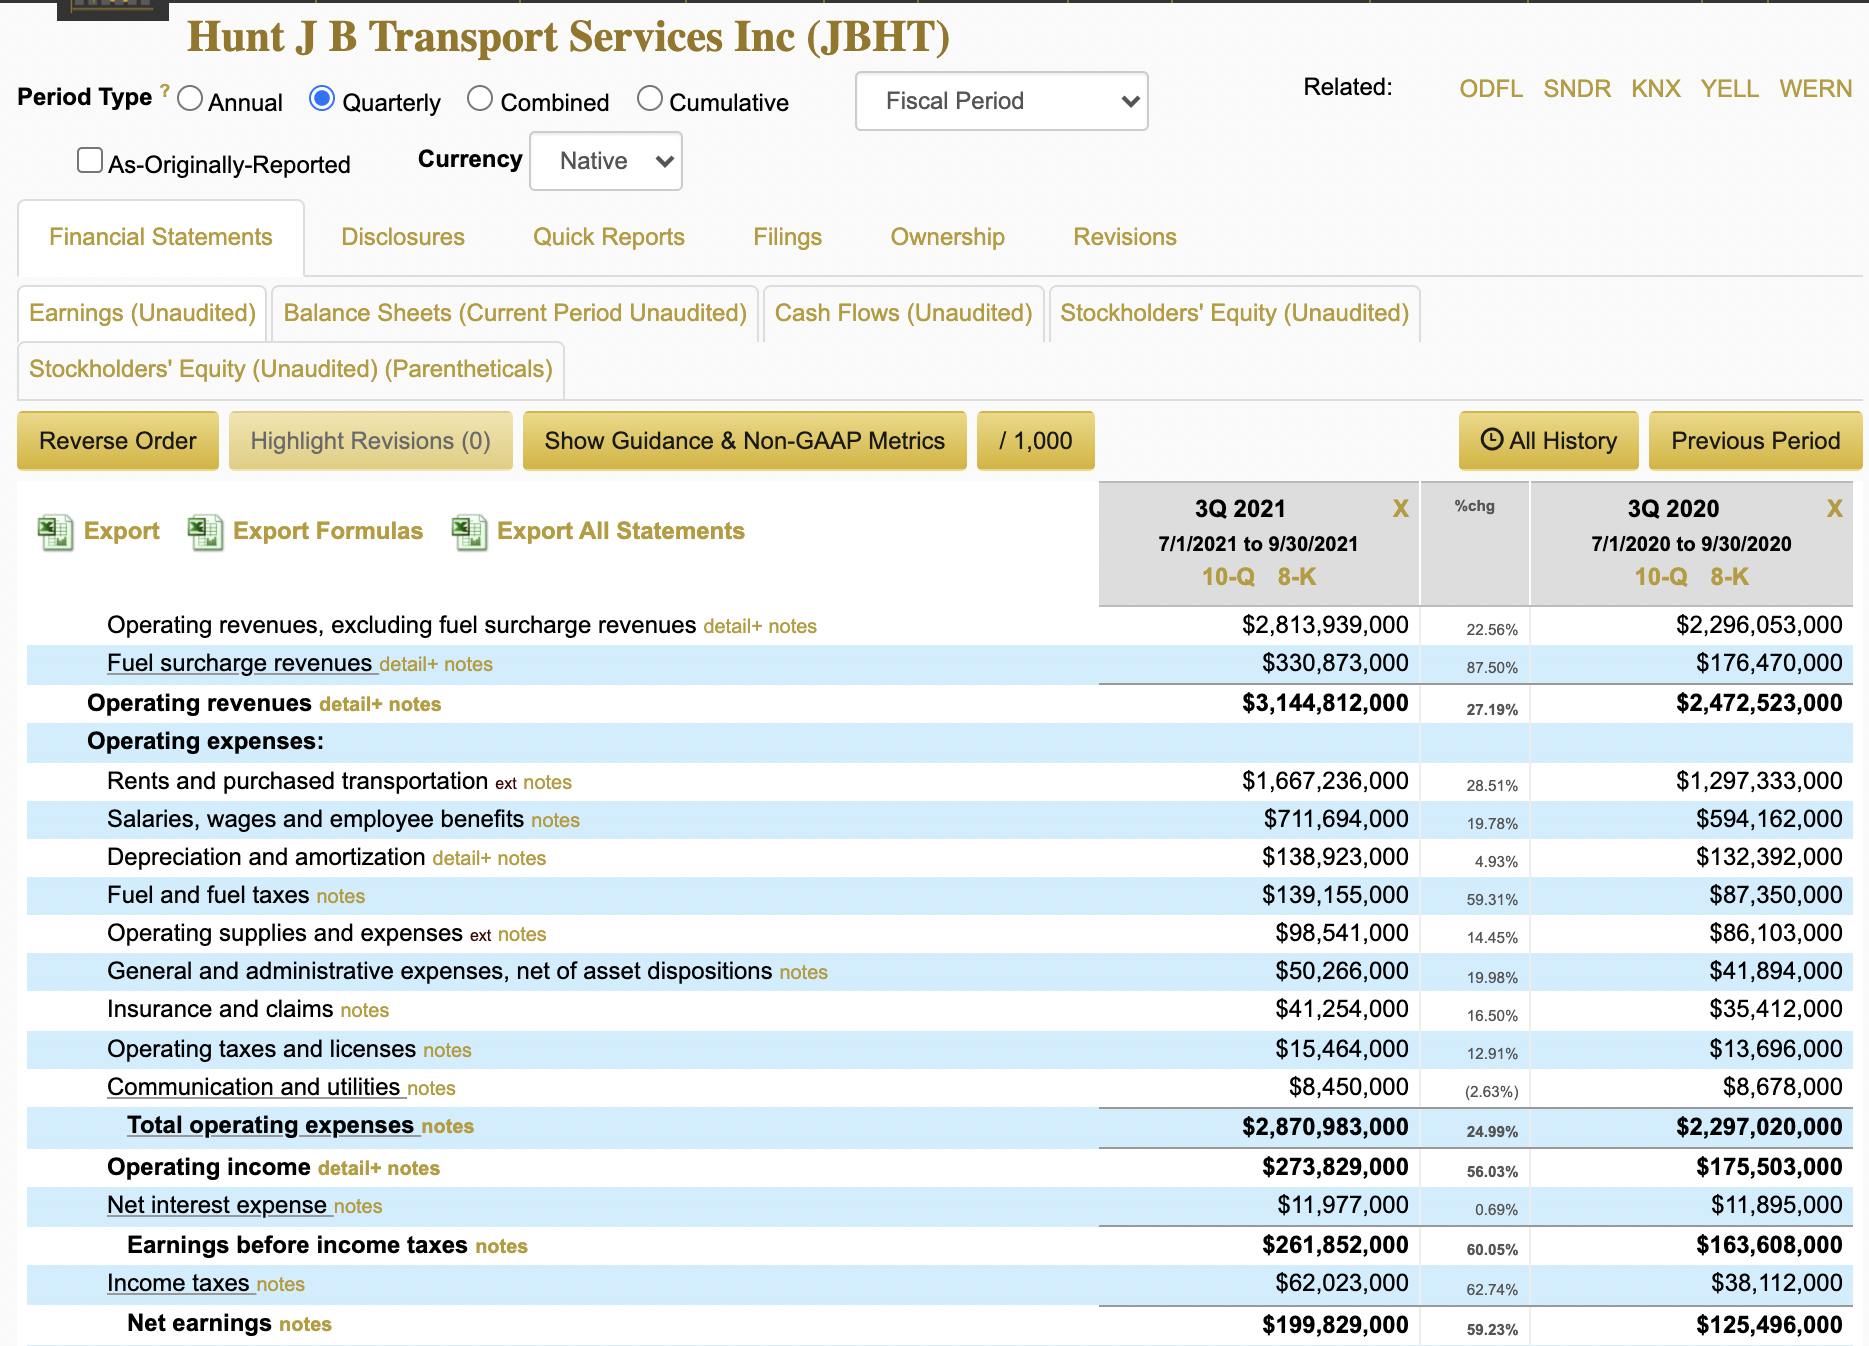Click the / 1,000 scale button
Screen dimensions: 1869x1346
[x=1035, y=441]
